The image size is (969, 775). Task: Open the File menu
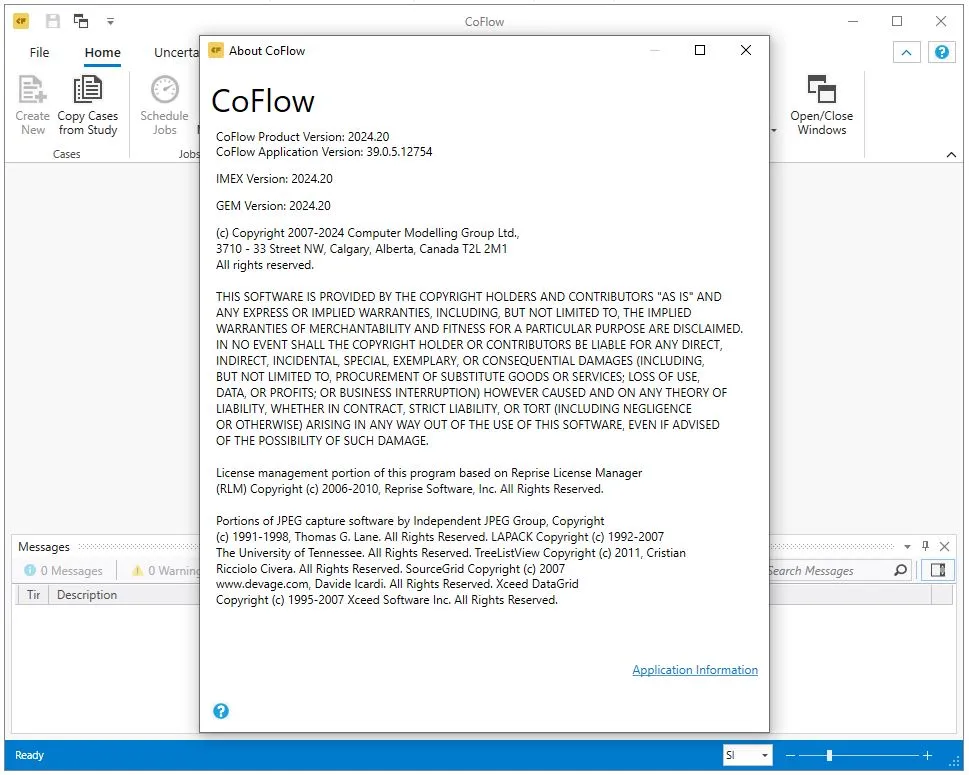(x=39, y=53)
